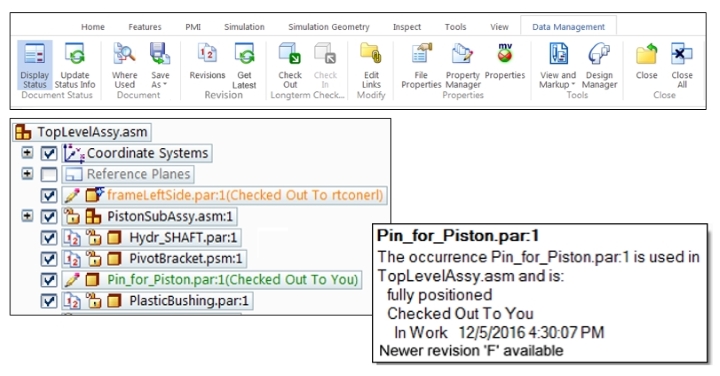Open the Edit Links tool
This screenshot has height=376, width=720.
[x=371, y=65]
